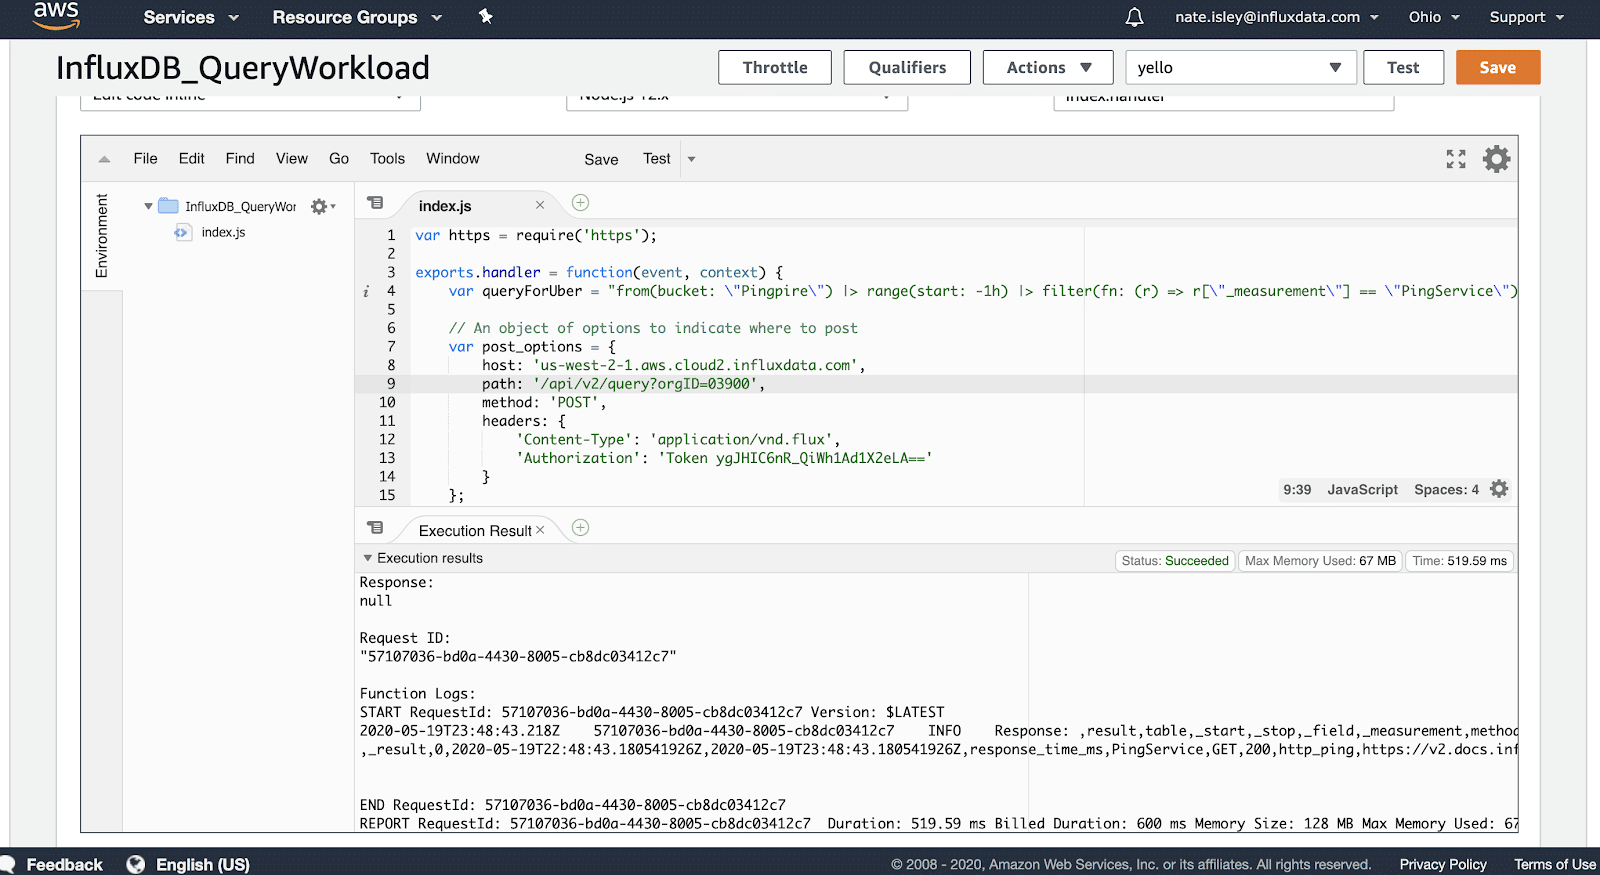Click Spaces: 4 indentation setting
This screenshot has width=1600, height=875.
point(1446,489)
